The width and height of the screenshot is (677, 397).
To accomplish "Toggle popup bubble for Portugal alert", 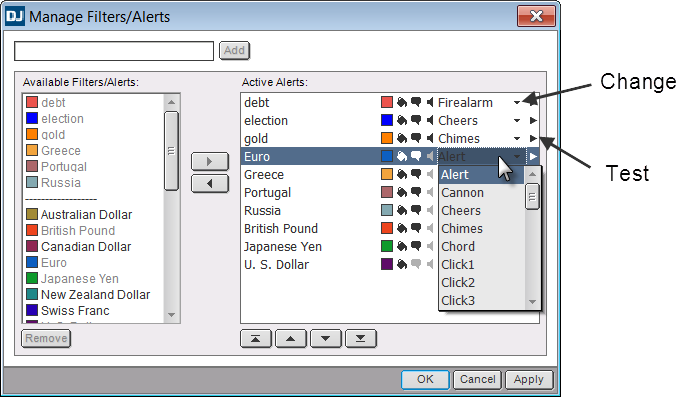I will pos(416,192).
